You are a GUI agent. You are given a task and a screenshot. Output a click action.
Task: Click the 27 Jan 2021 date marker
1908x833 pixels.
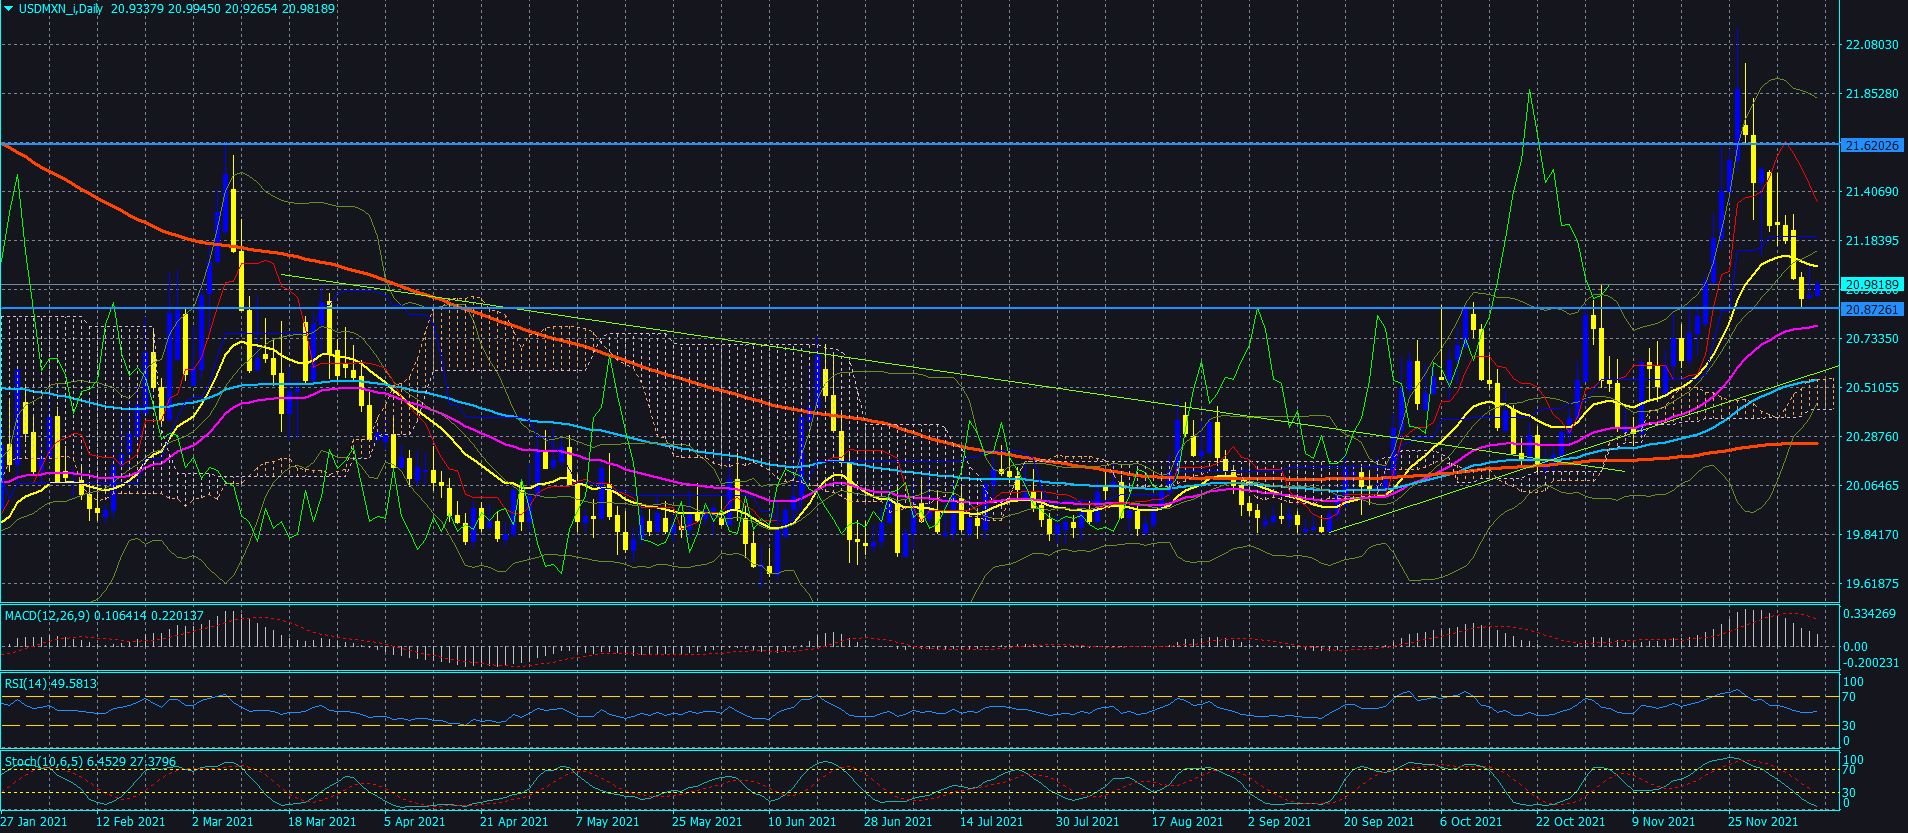(x=34, y=822)
